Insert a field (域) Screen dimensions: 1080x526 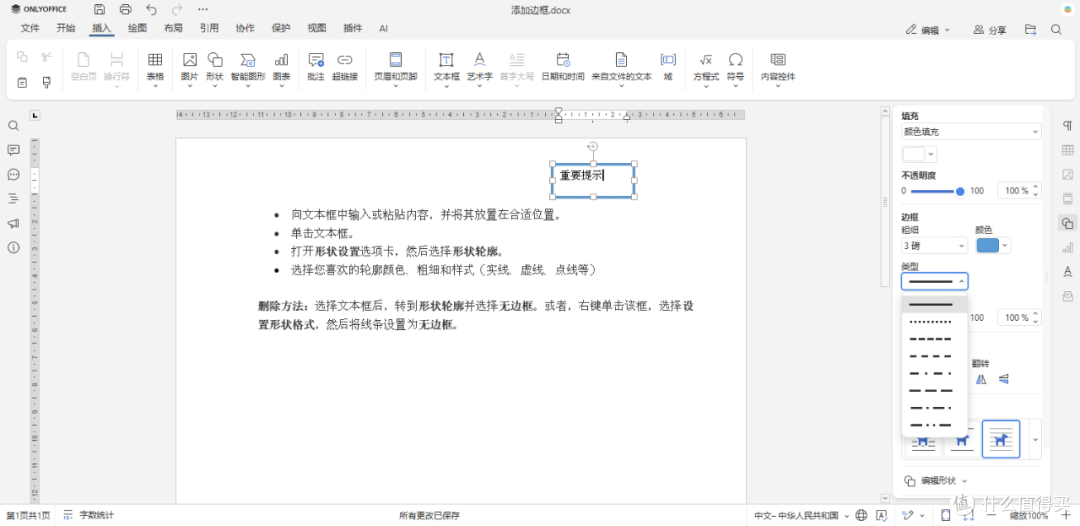pos(667,67)
